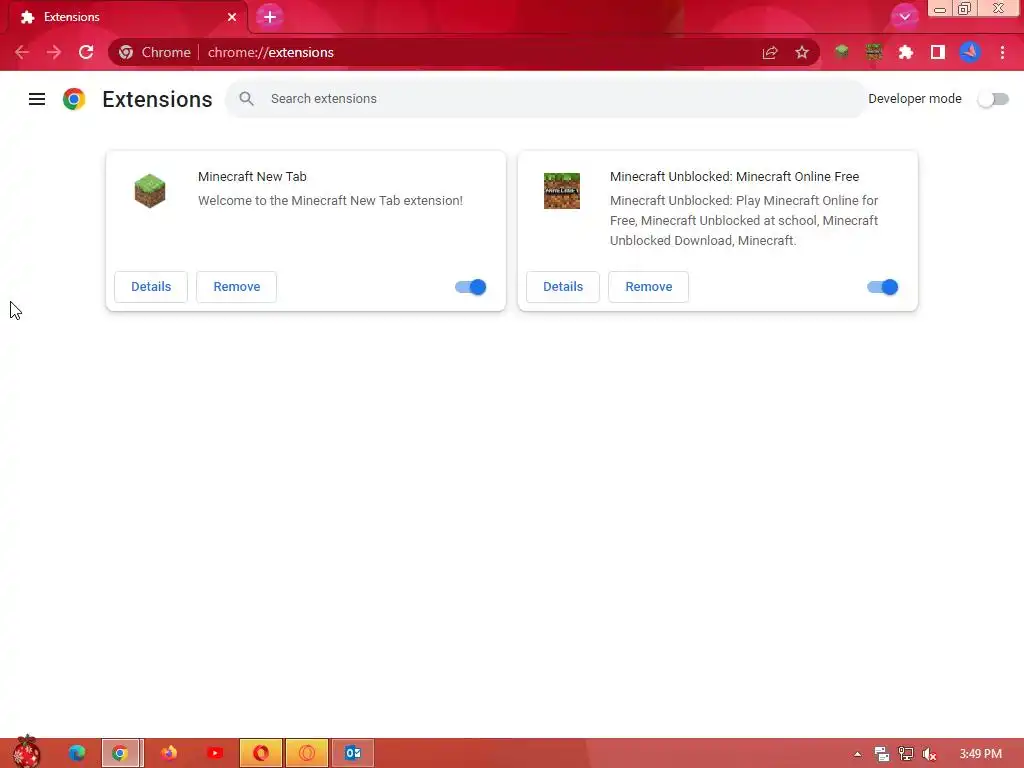Image resolution: width=1024 pixels, height=768 pixels.
Task: Remove the Minecraft Unblocked extension
Action: 648,287
